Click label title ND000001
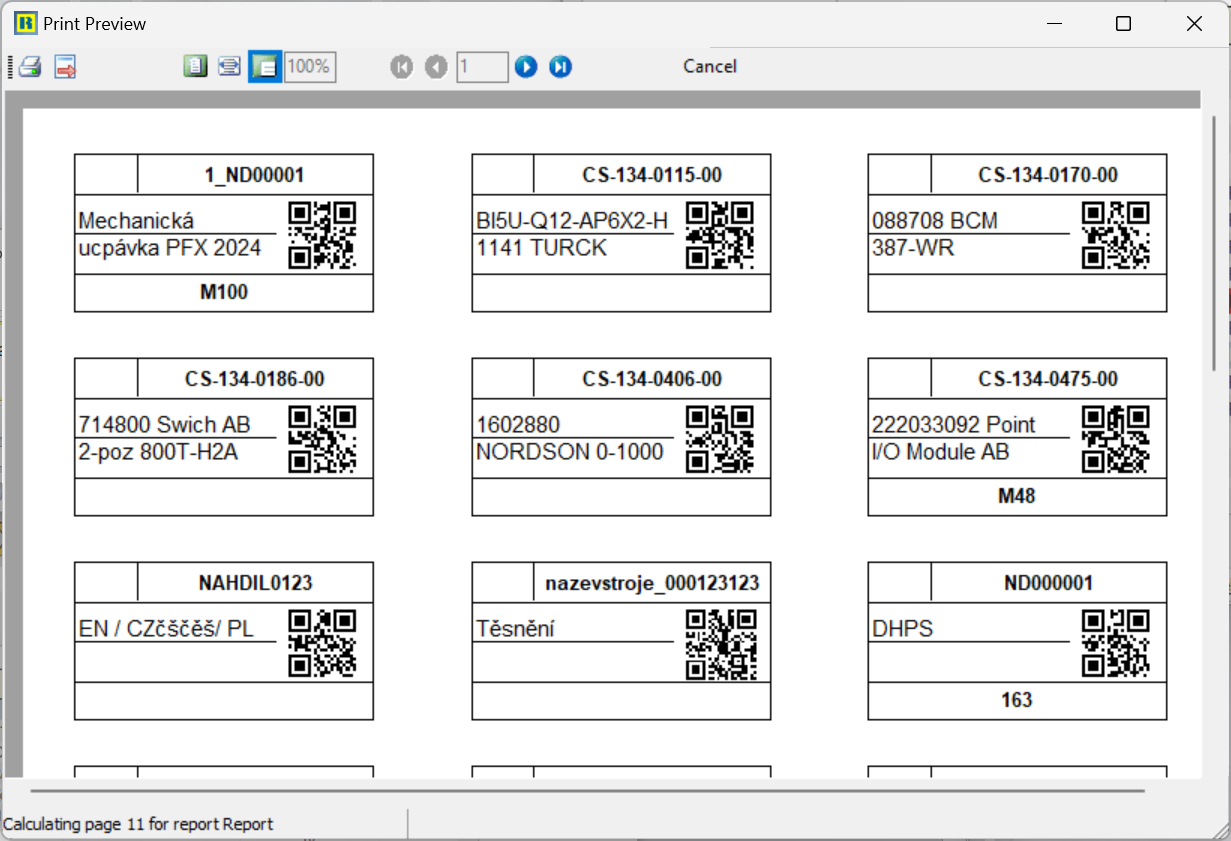Screen dimensions: 1231x841 tap(1048, 583)
